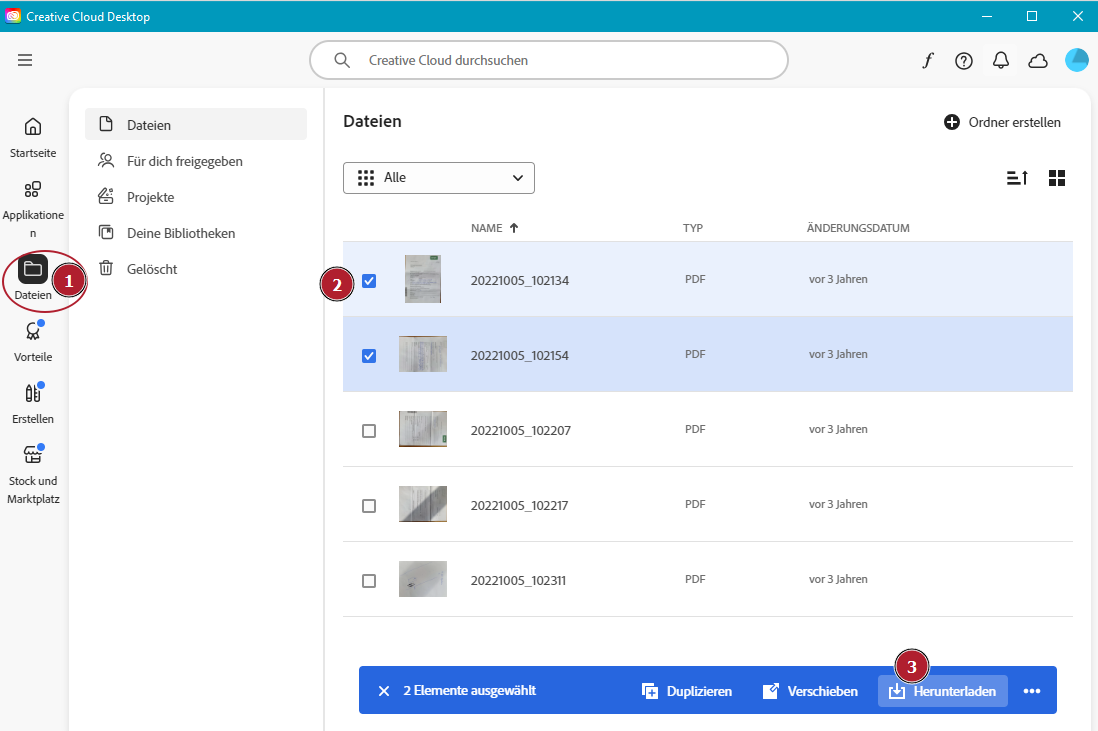The width and height of the screenshot is (1098, 731).
Task: Click the cloud sync status icon
Action: tap(1038, 61)
